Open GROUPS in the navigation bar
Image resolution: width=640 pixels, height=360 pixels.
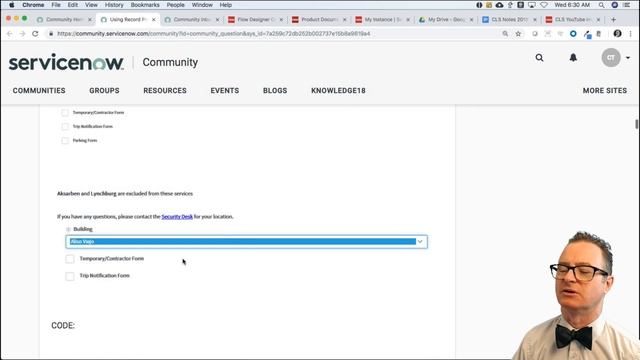[104, 91]
